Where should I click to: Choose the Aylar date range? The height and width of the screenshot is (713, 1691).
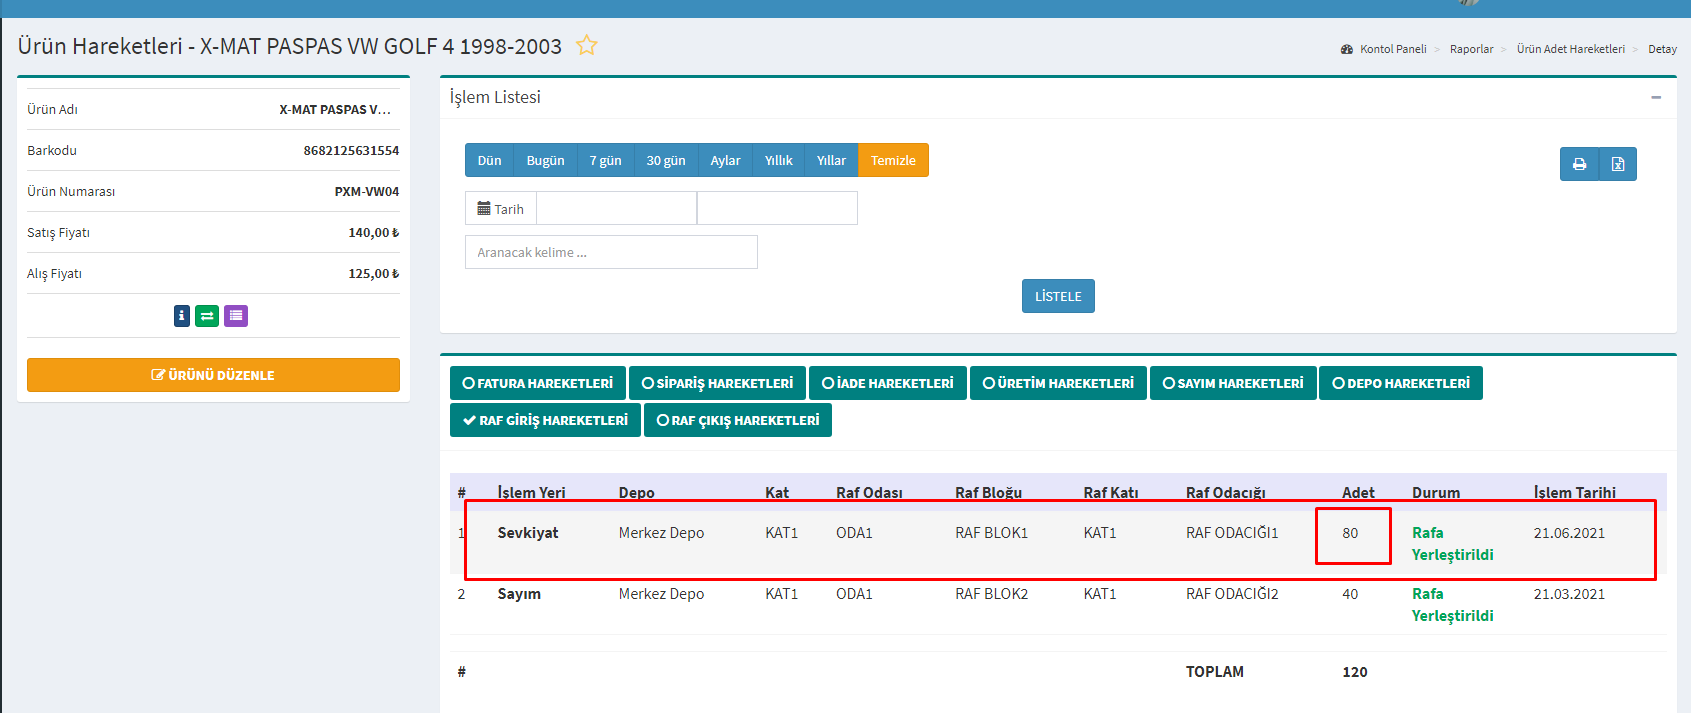[725, 160]
